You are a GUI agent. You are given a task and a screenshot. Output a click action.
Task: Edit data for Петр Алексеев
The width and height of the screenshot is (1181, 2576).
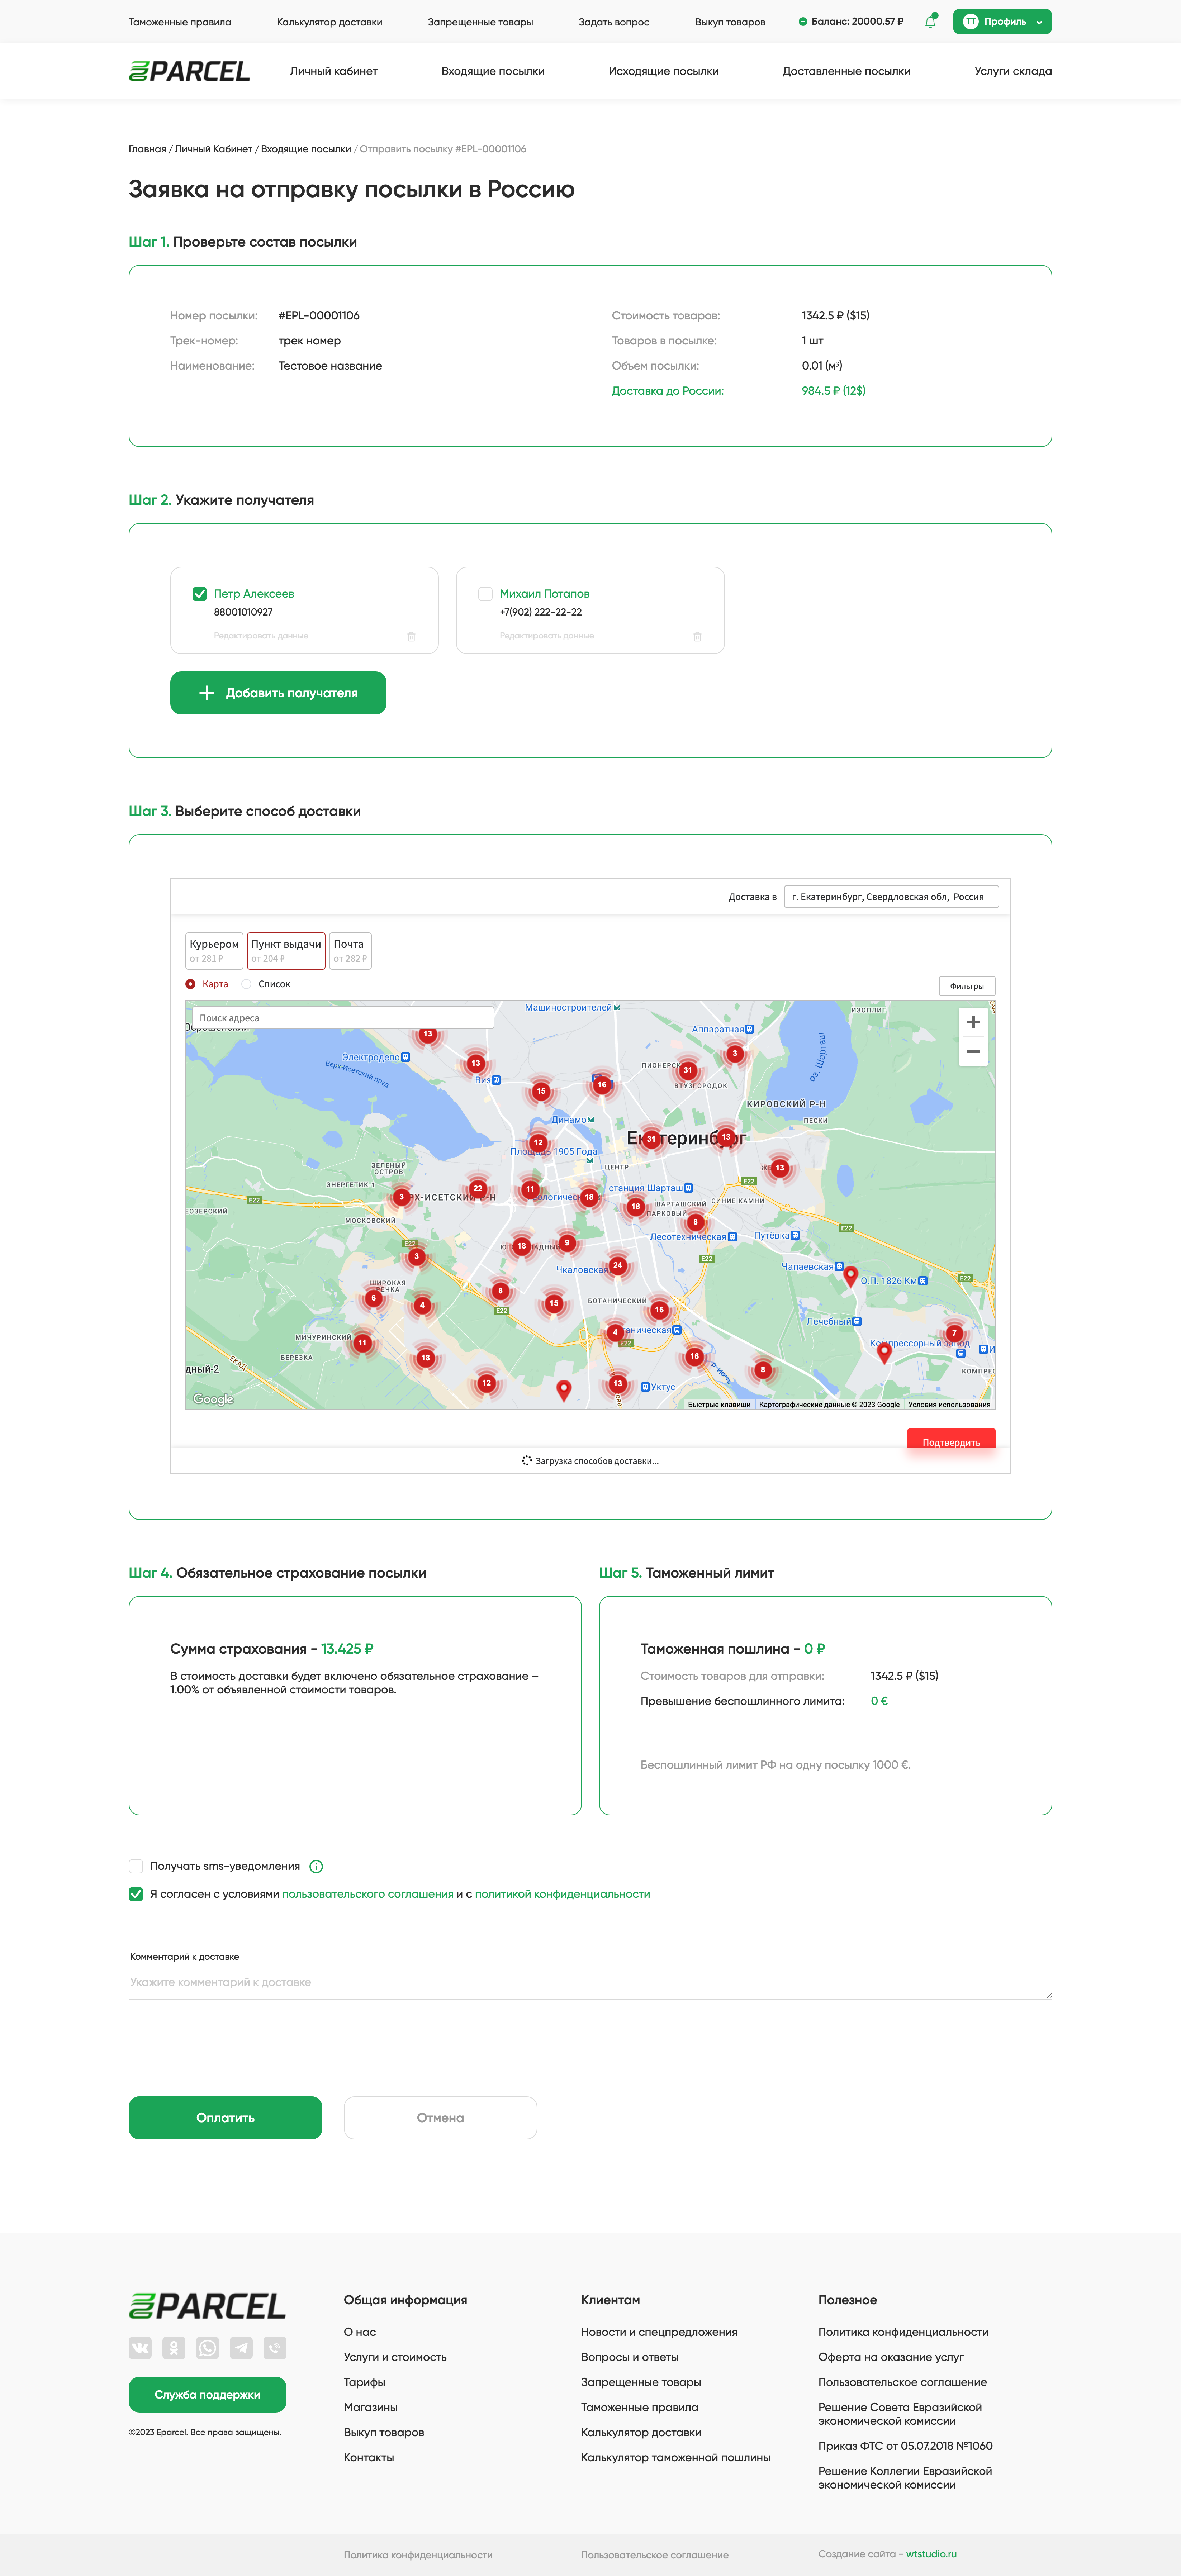[261, 636]
